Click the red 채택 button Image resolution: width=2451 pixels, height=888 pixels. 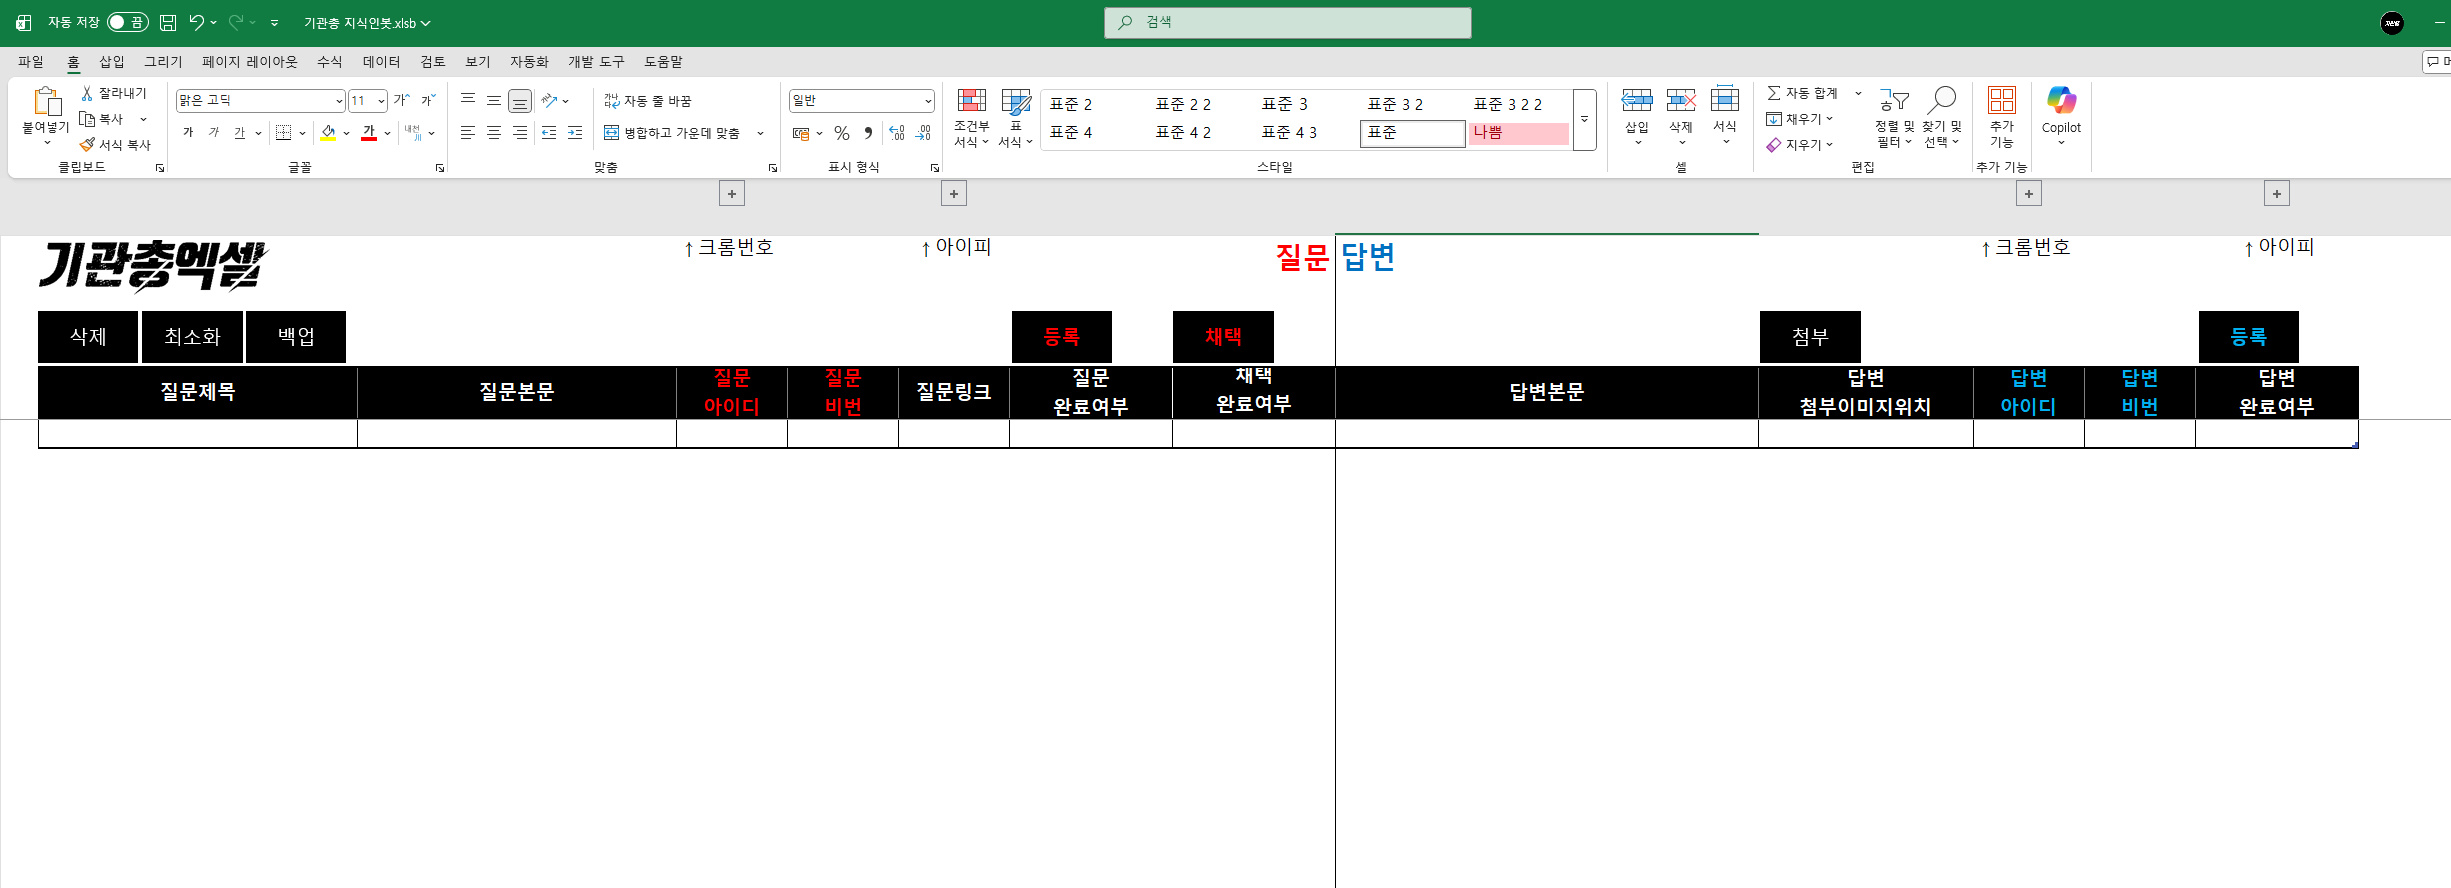click(1223, 337)
